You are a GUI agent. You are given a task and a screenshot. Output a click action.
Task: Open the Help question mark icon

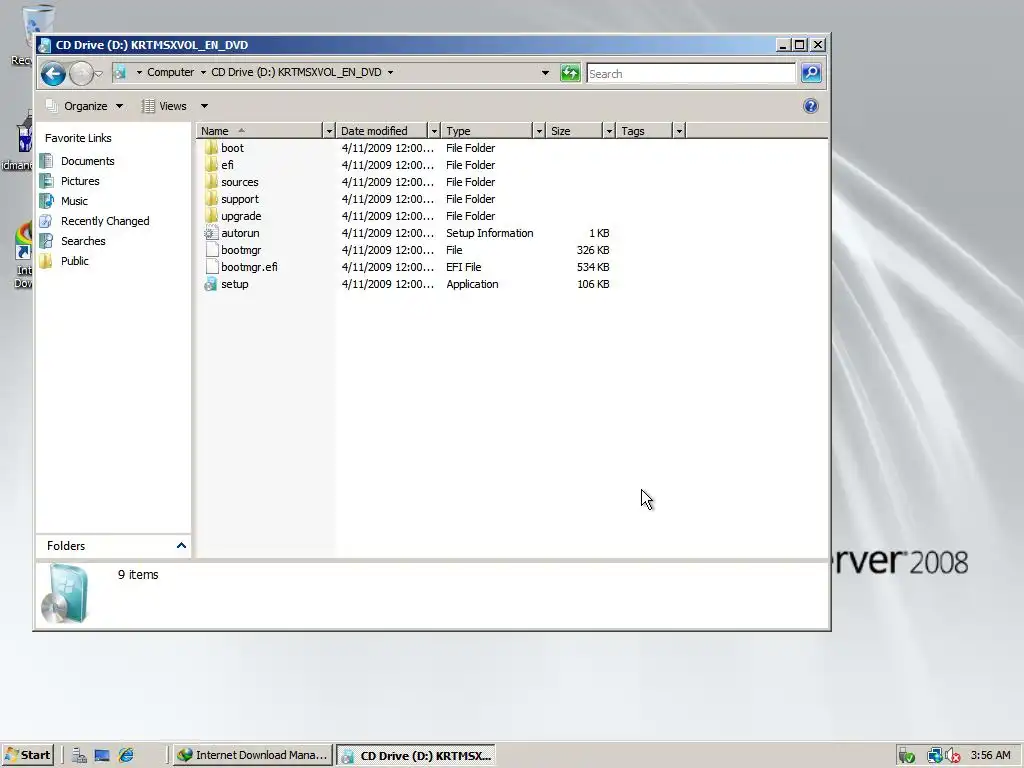click(810, 106)
